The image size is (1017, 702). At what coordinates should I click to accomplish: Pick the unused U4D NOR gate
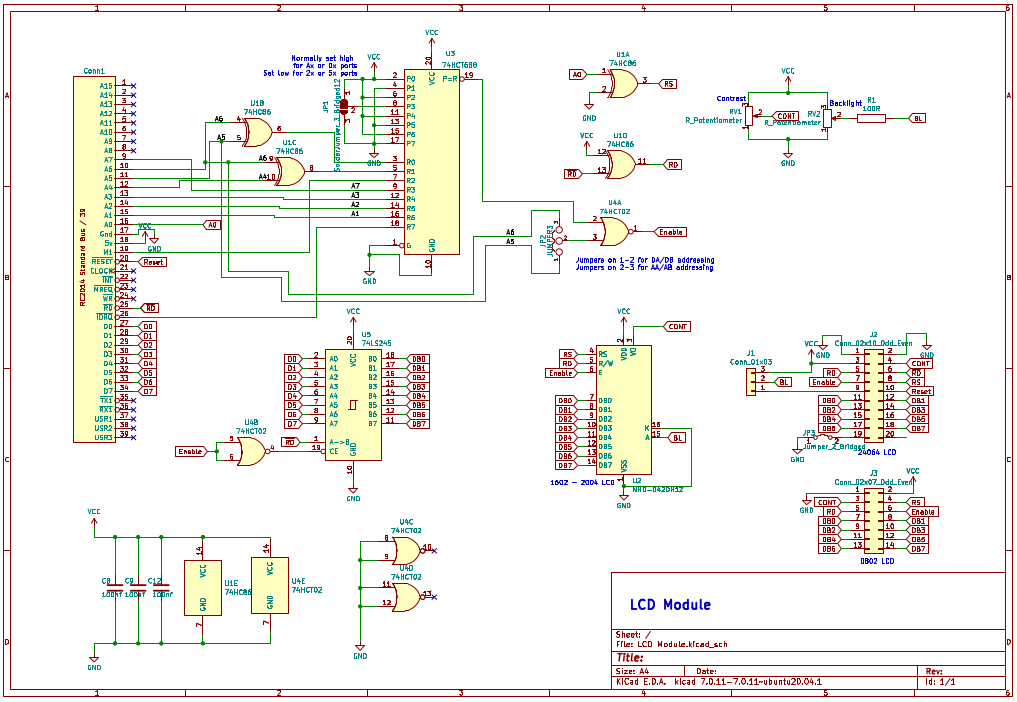point(407,598)
